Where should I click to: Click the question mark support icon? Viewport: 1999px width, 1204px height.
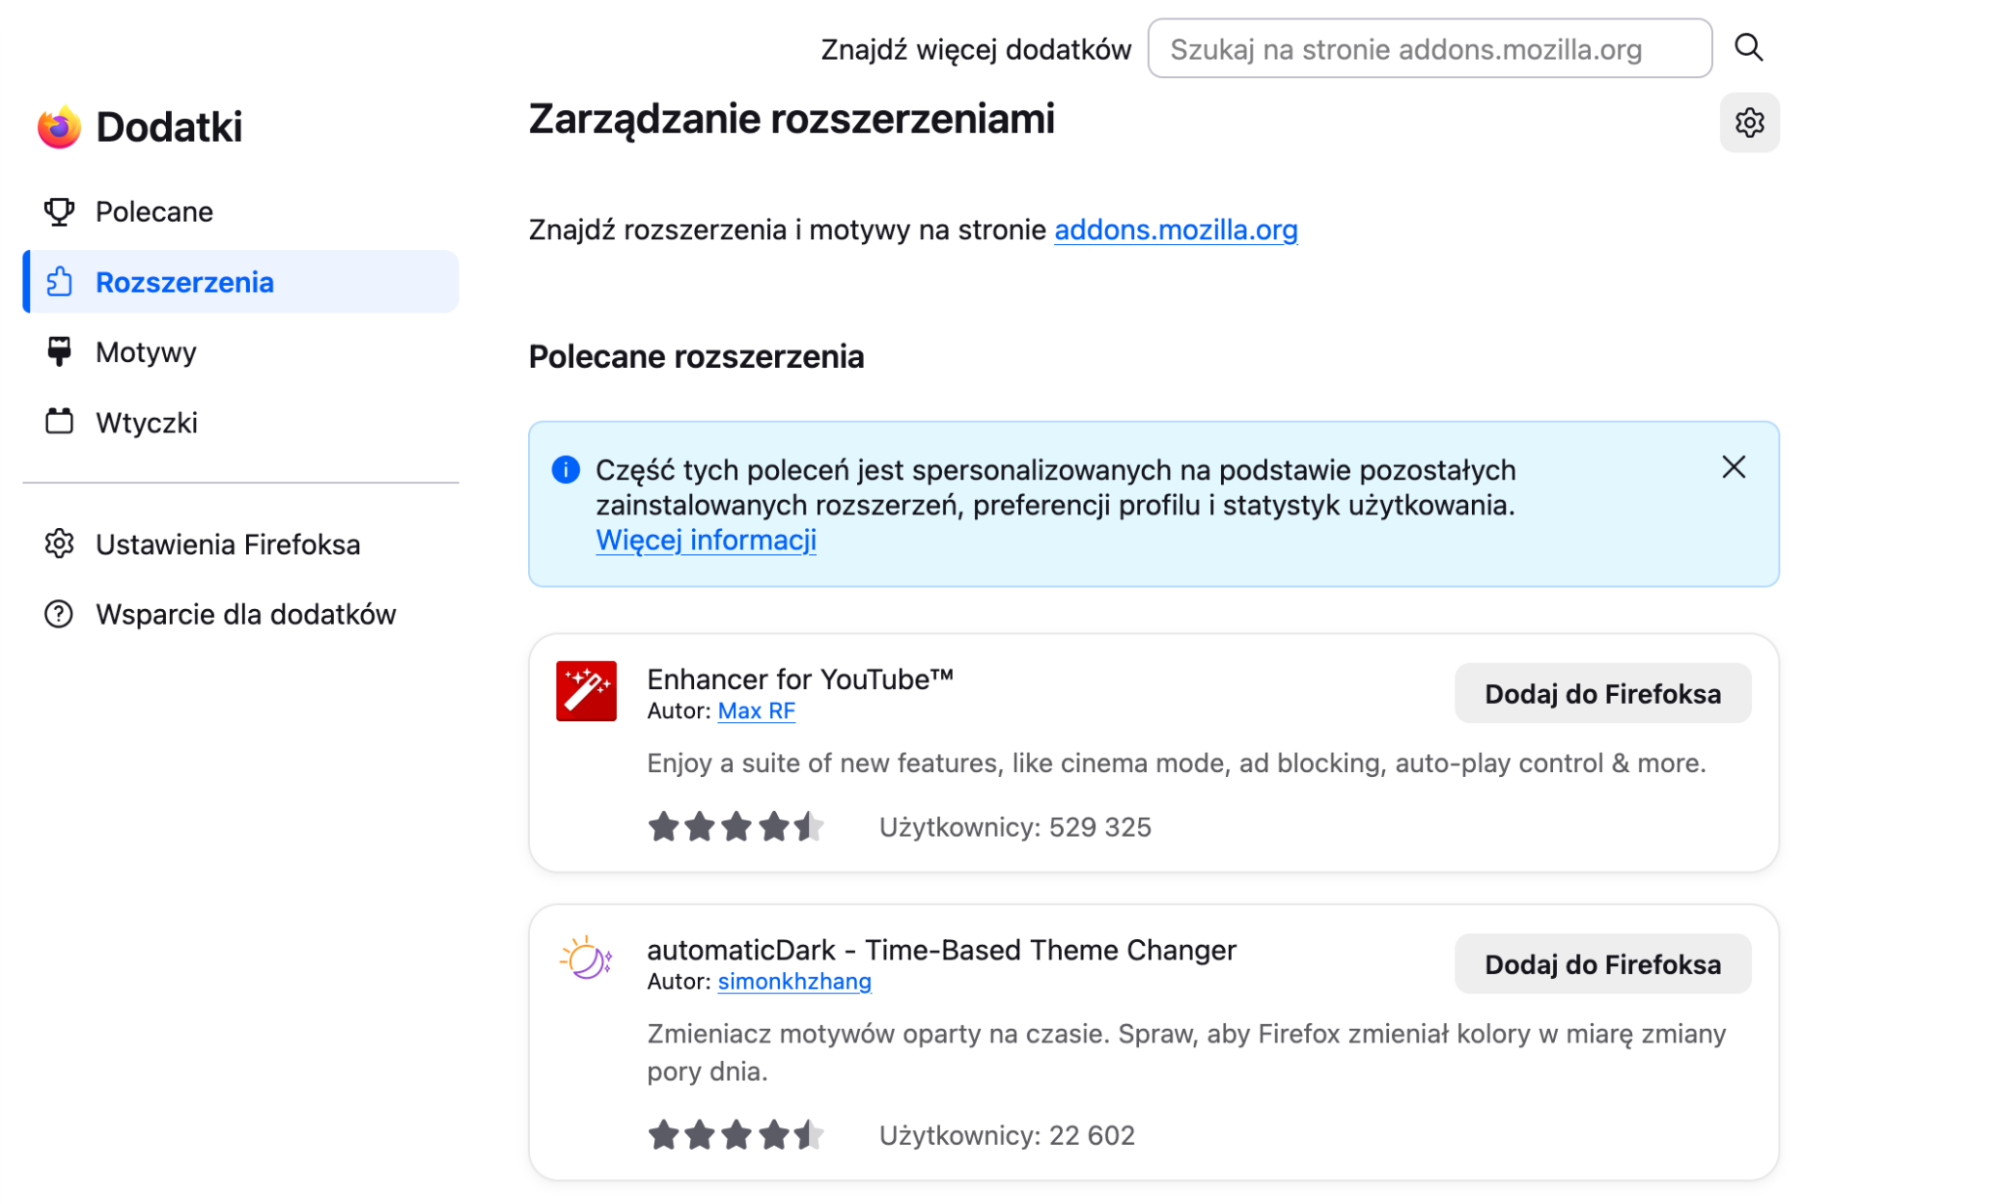coord(59,614)
